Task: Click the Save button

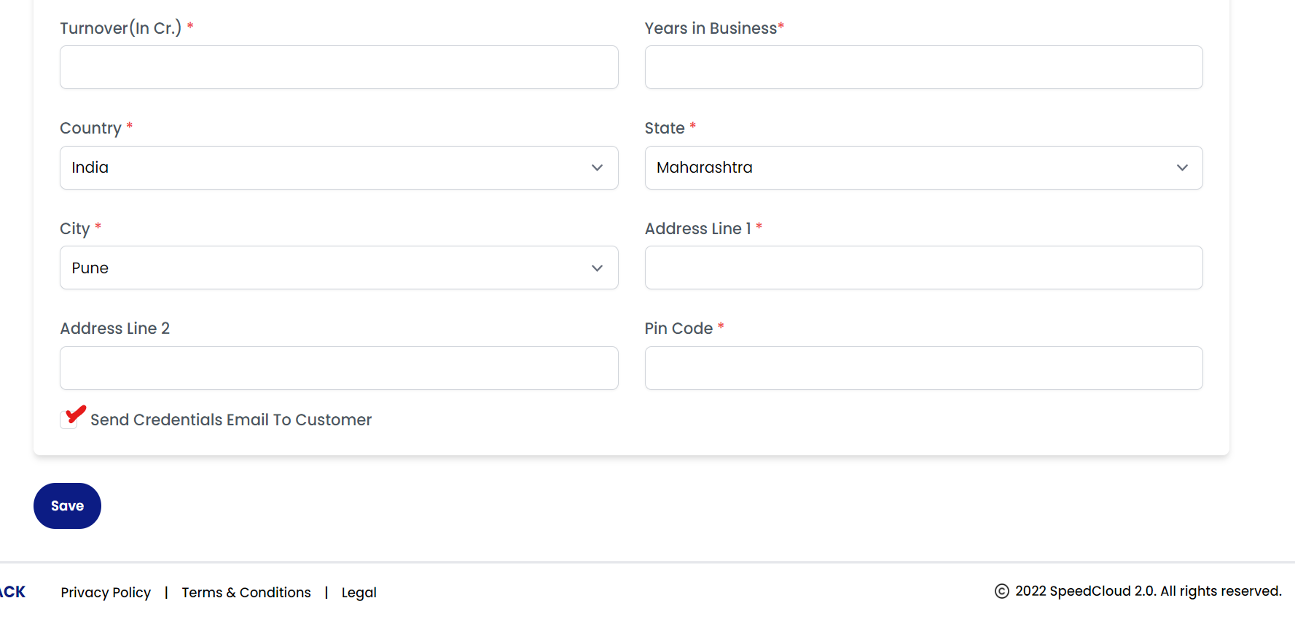Action: click(67, 506)
